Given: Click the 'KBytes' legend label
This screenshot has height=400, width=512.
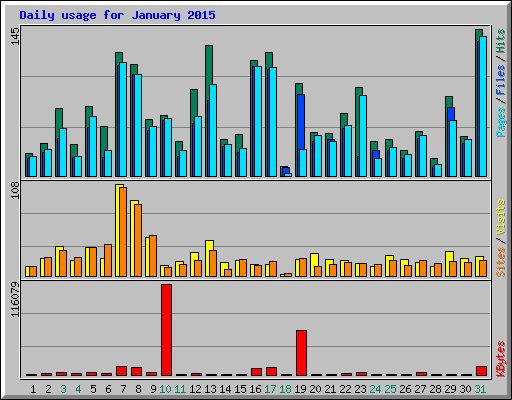Looking at the screenshot, I should (501, 359).
